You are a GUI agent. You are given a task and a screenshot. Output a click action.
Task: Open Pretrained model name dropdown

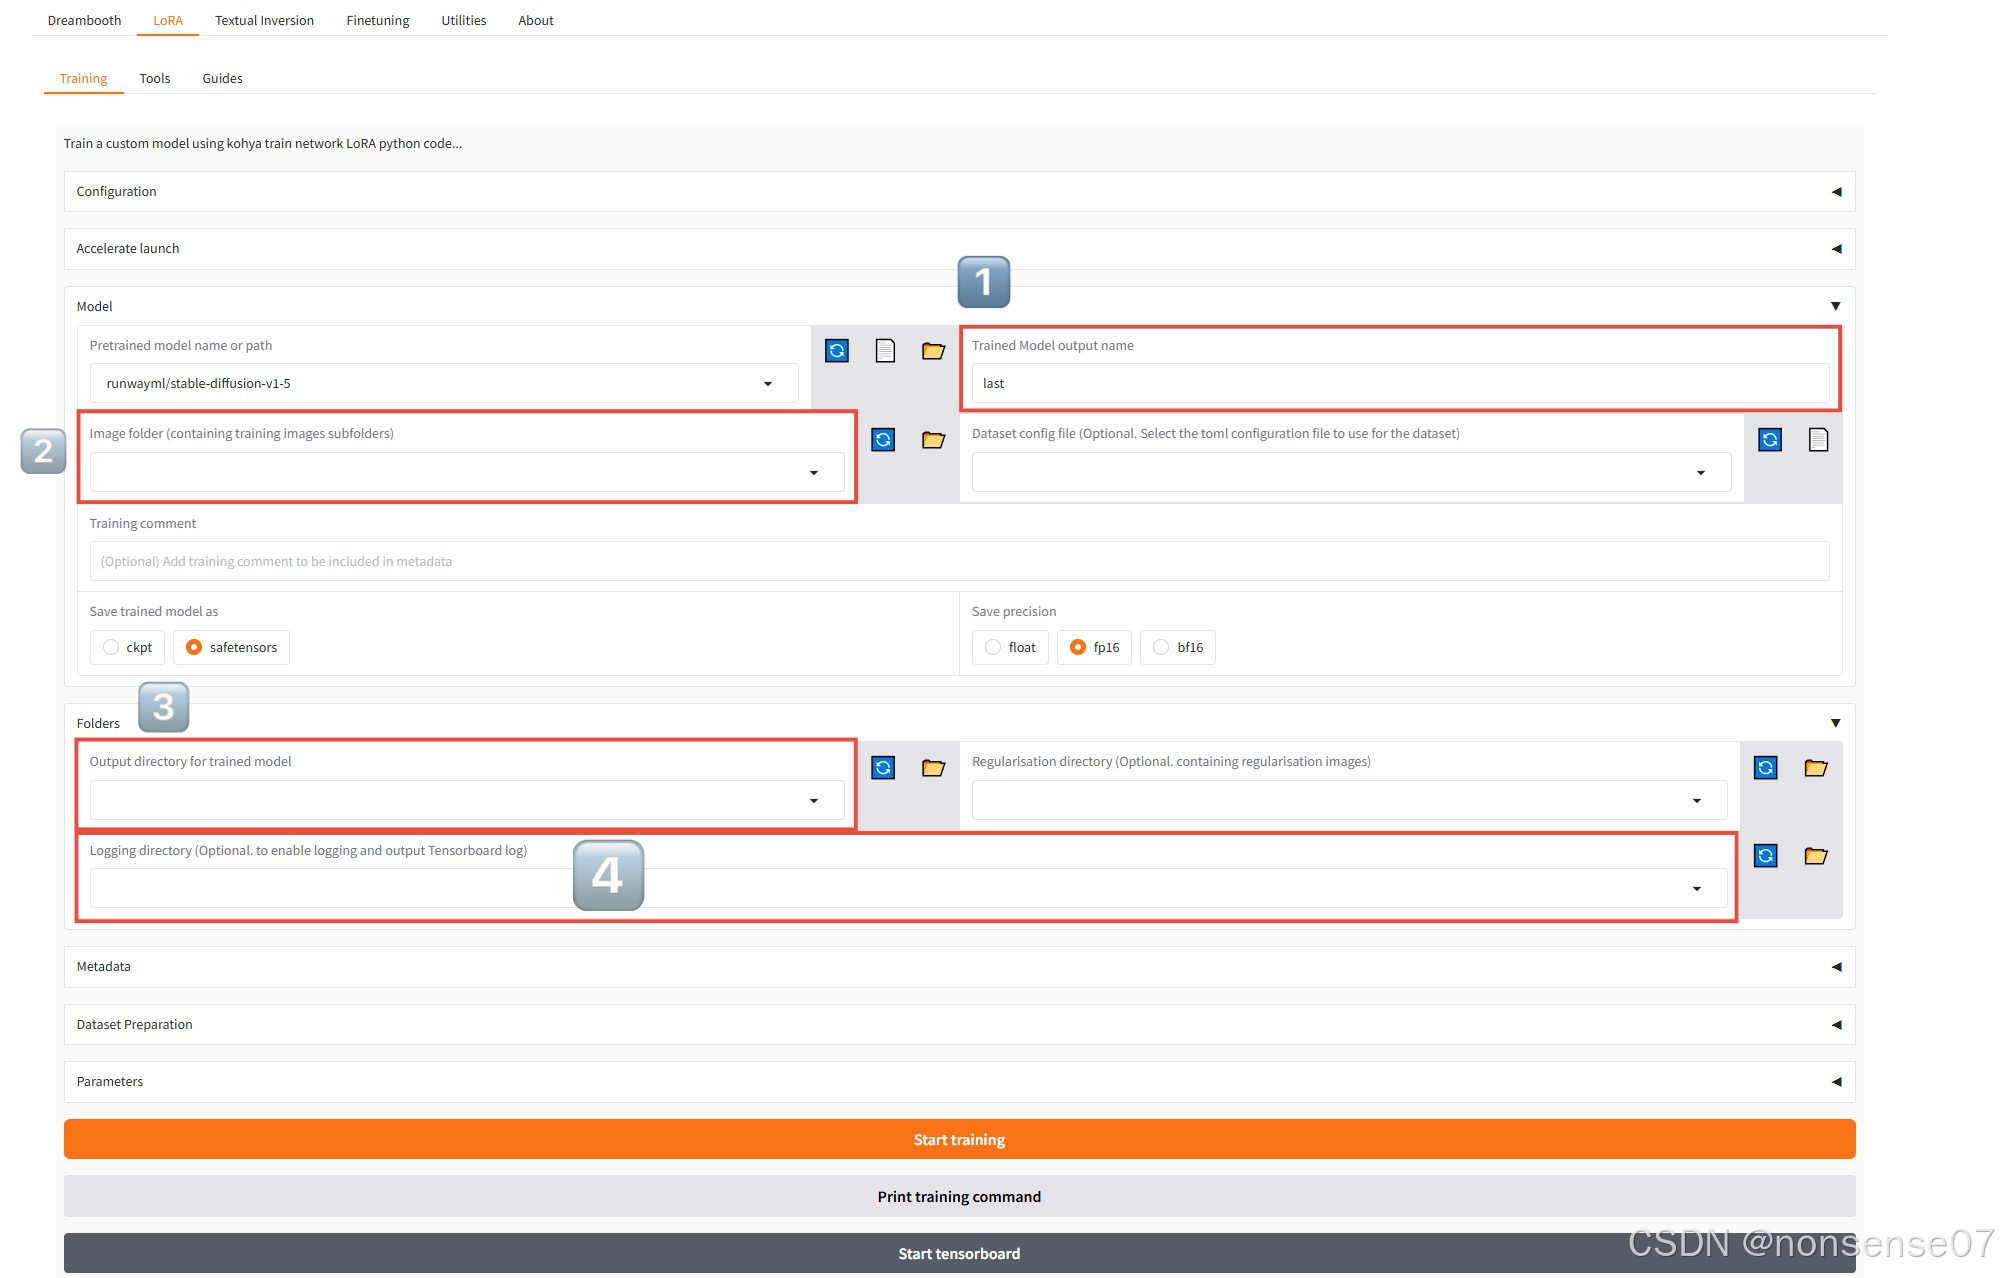[x=767, y=384]
